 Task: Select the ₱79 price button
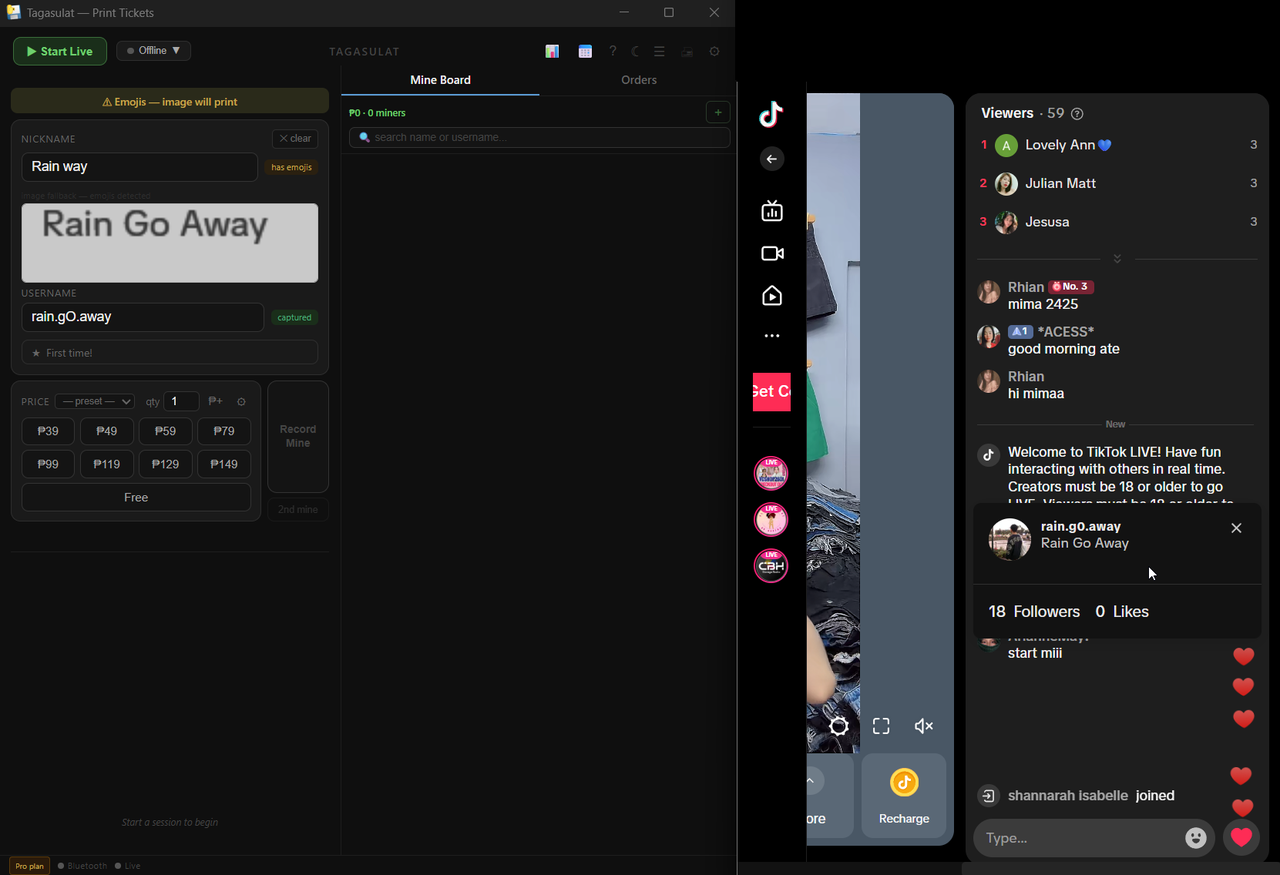click(x=224, y=431)
